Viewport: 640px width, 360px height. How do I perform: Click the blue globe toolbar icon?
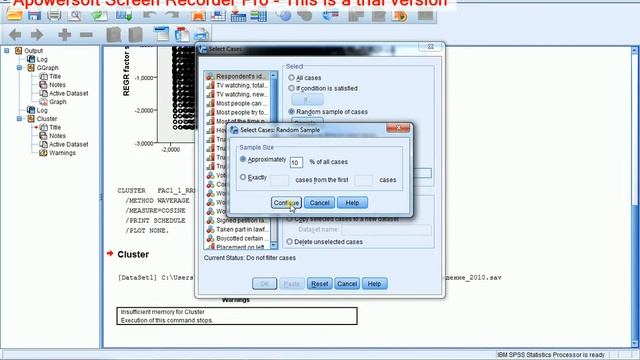[x=284, y=16]
